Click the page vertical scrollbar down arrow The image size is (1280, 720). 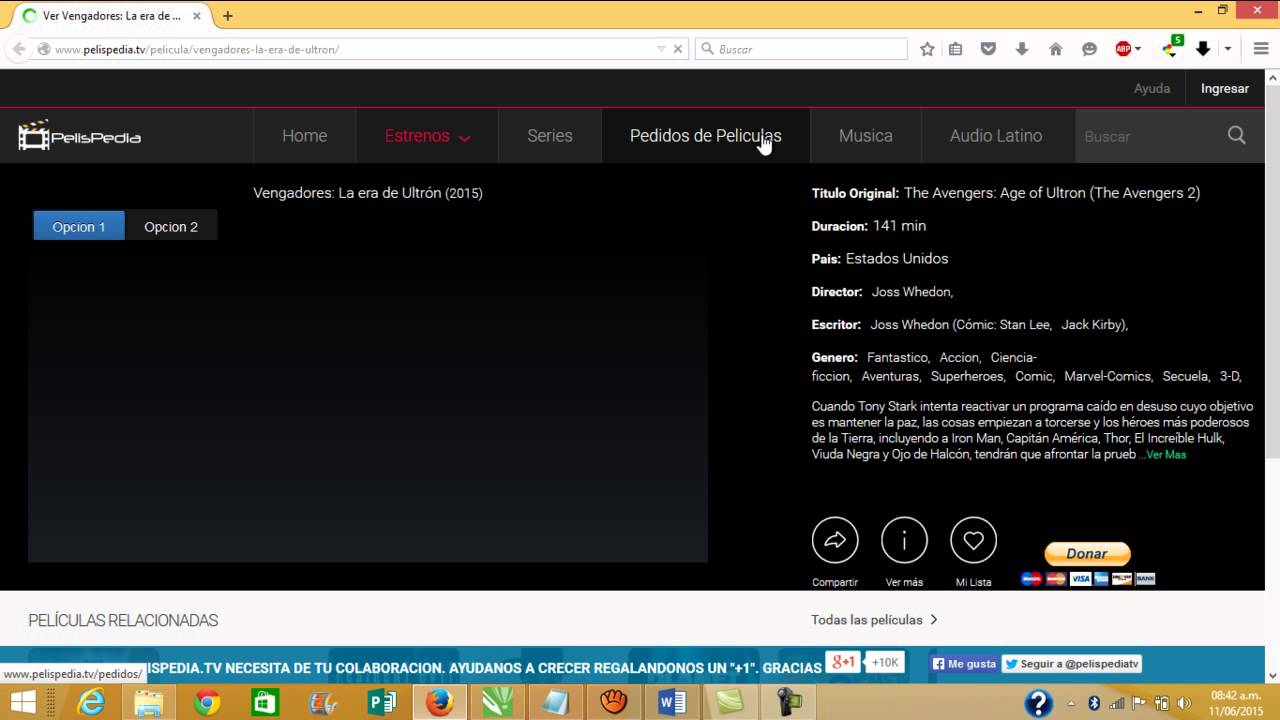(1272, 676)
